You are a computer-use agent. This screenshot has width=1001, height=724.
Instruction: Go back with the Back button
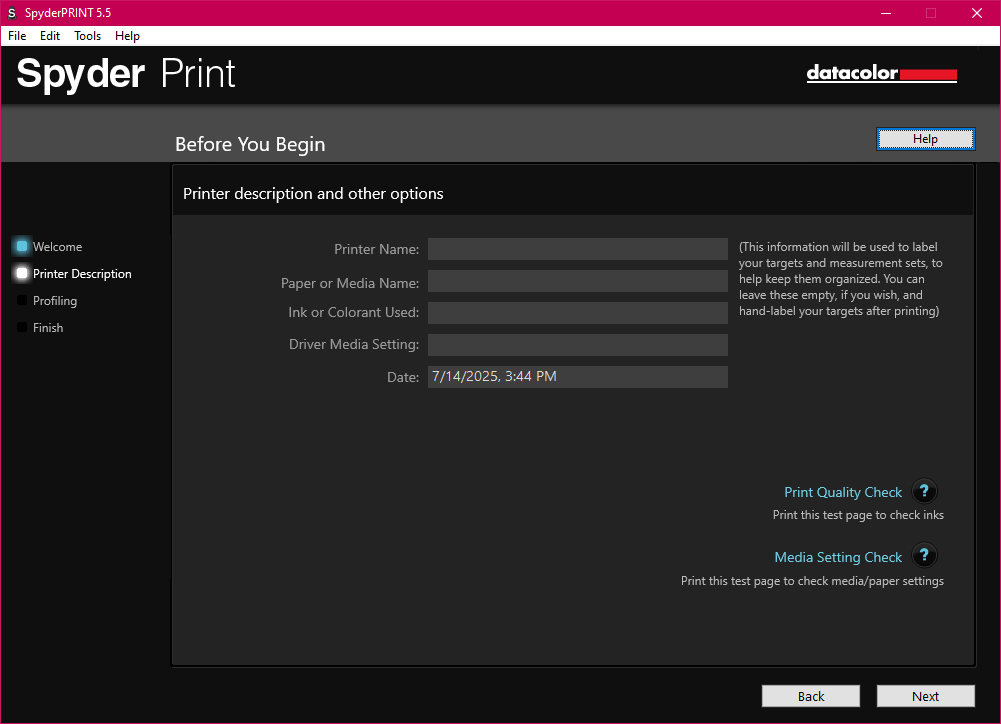(811, 696)
